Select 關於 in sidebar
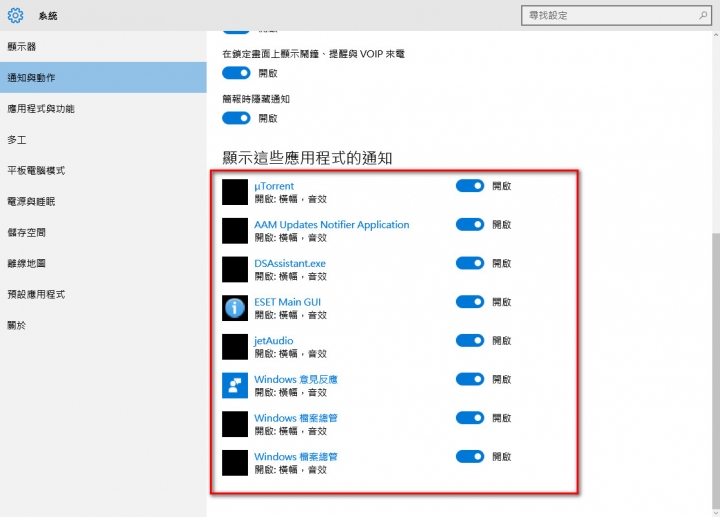Screen dimensions: 720x517 [x=103, y=325]
